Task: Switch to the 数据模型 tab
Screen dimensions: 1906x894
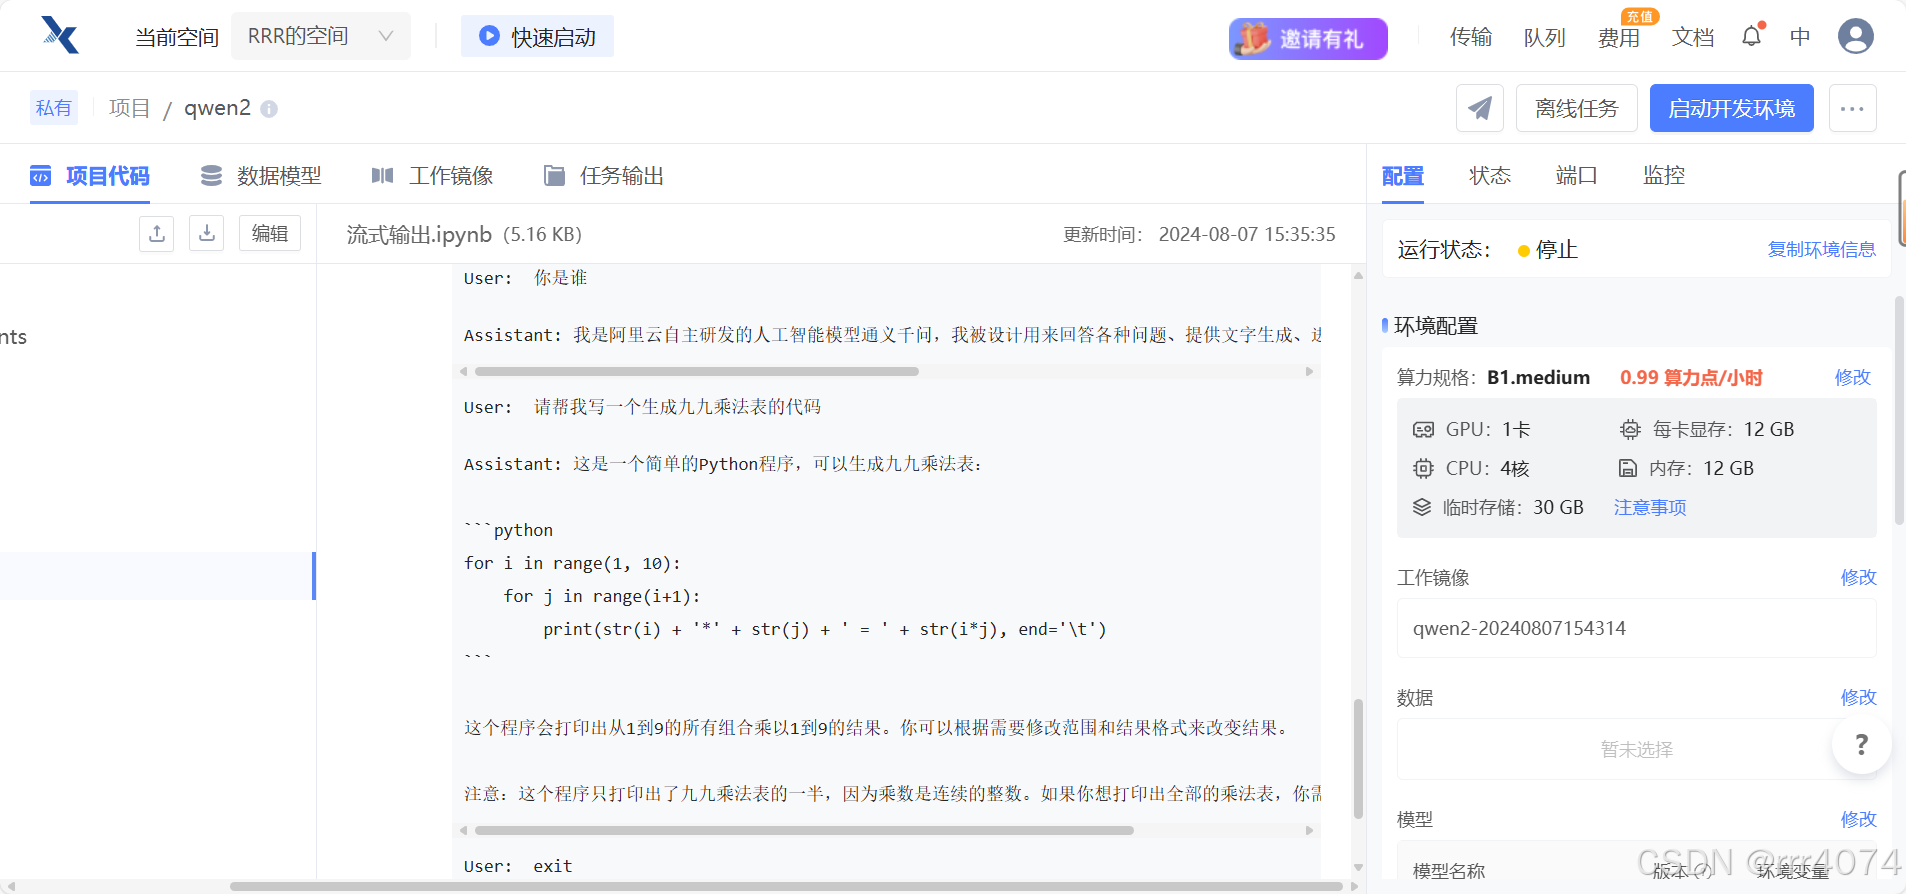Action: pos(261,176)
